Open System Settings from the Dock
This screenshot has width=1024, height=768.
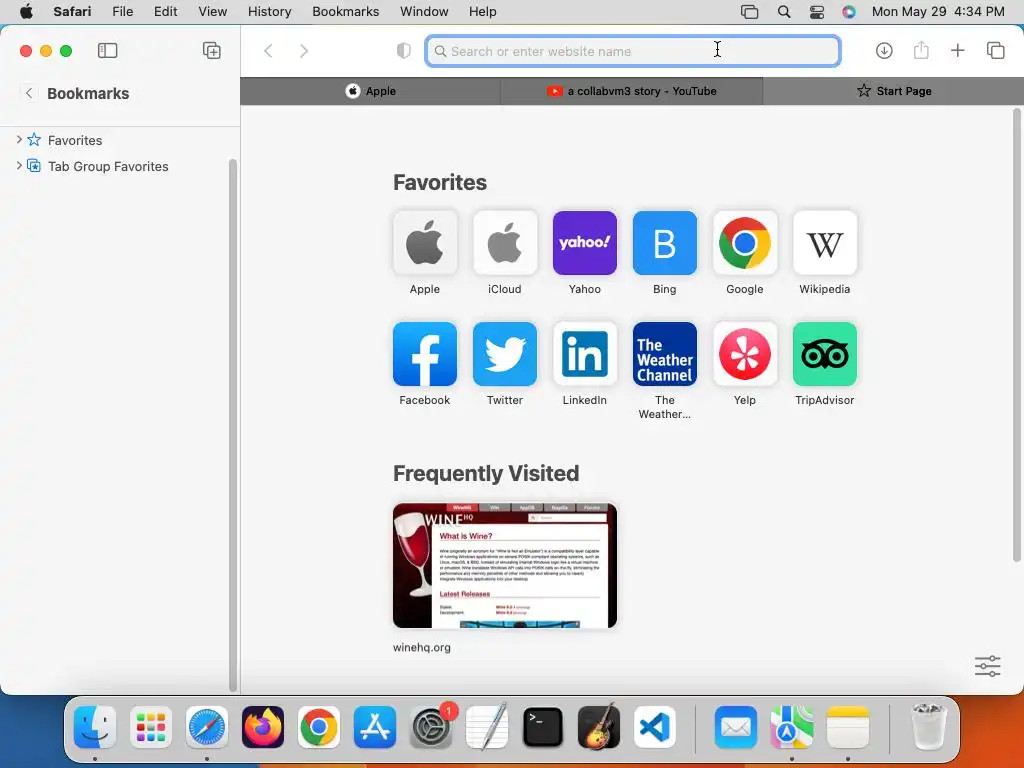[431, 727]
